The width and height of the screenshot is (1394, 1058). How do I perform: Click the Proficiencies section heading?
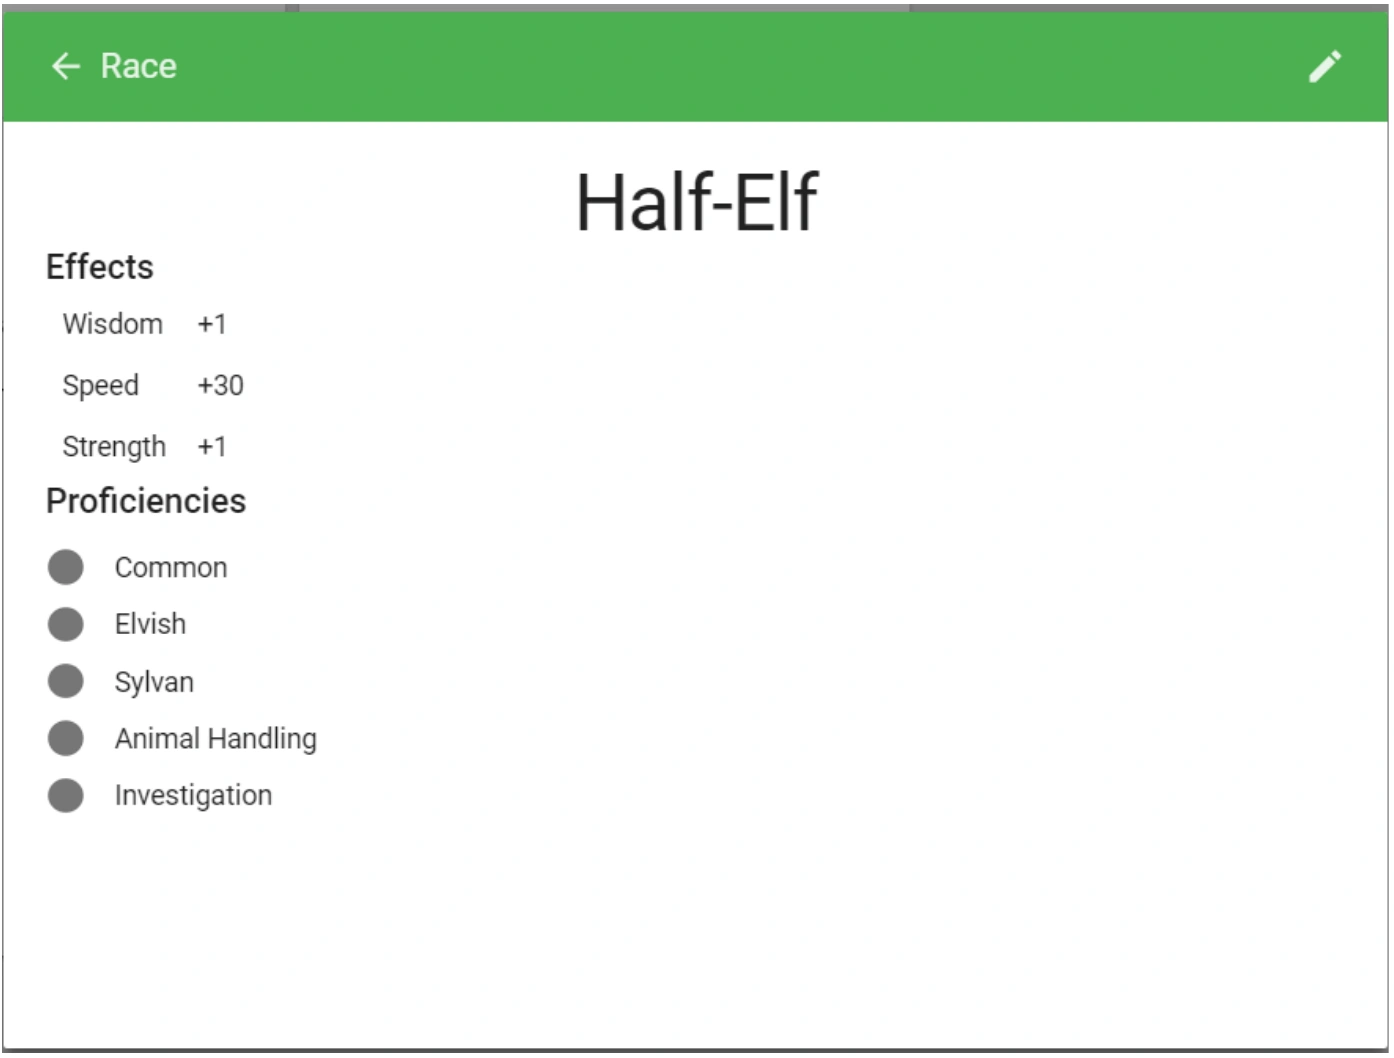[x=146, y=502]
